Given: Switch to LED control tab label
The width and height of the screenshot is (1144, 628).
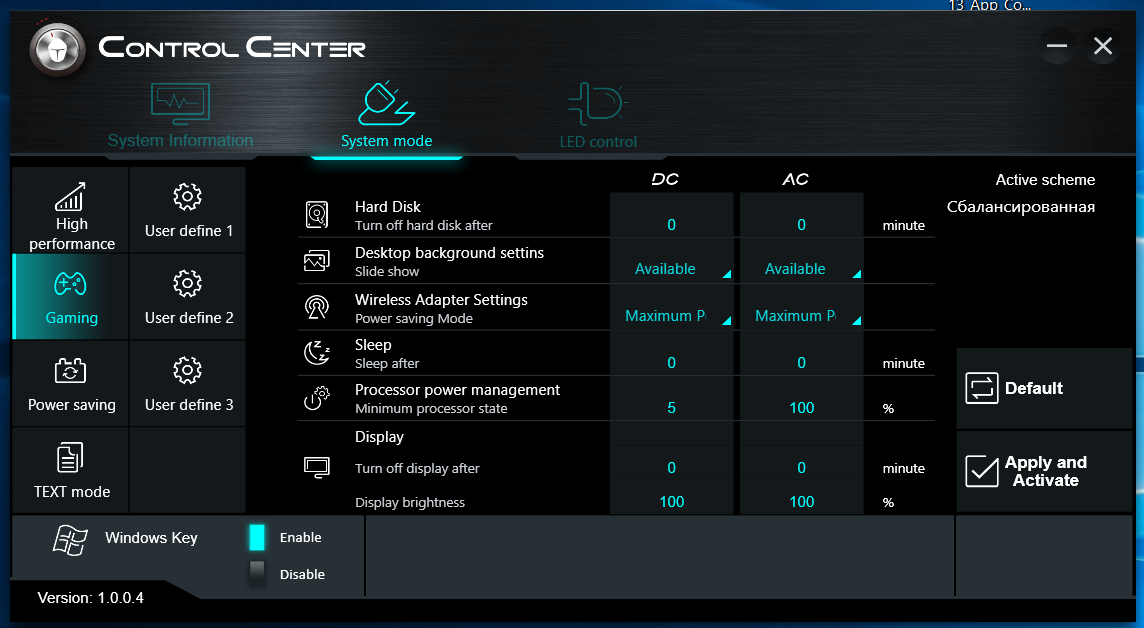Looking at the screenshot, I should [x=598, y=142].
